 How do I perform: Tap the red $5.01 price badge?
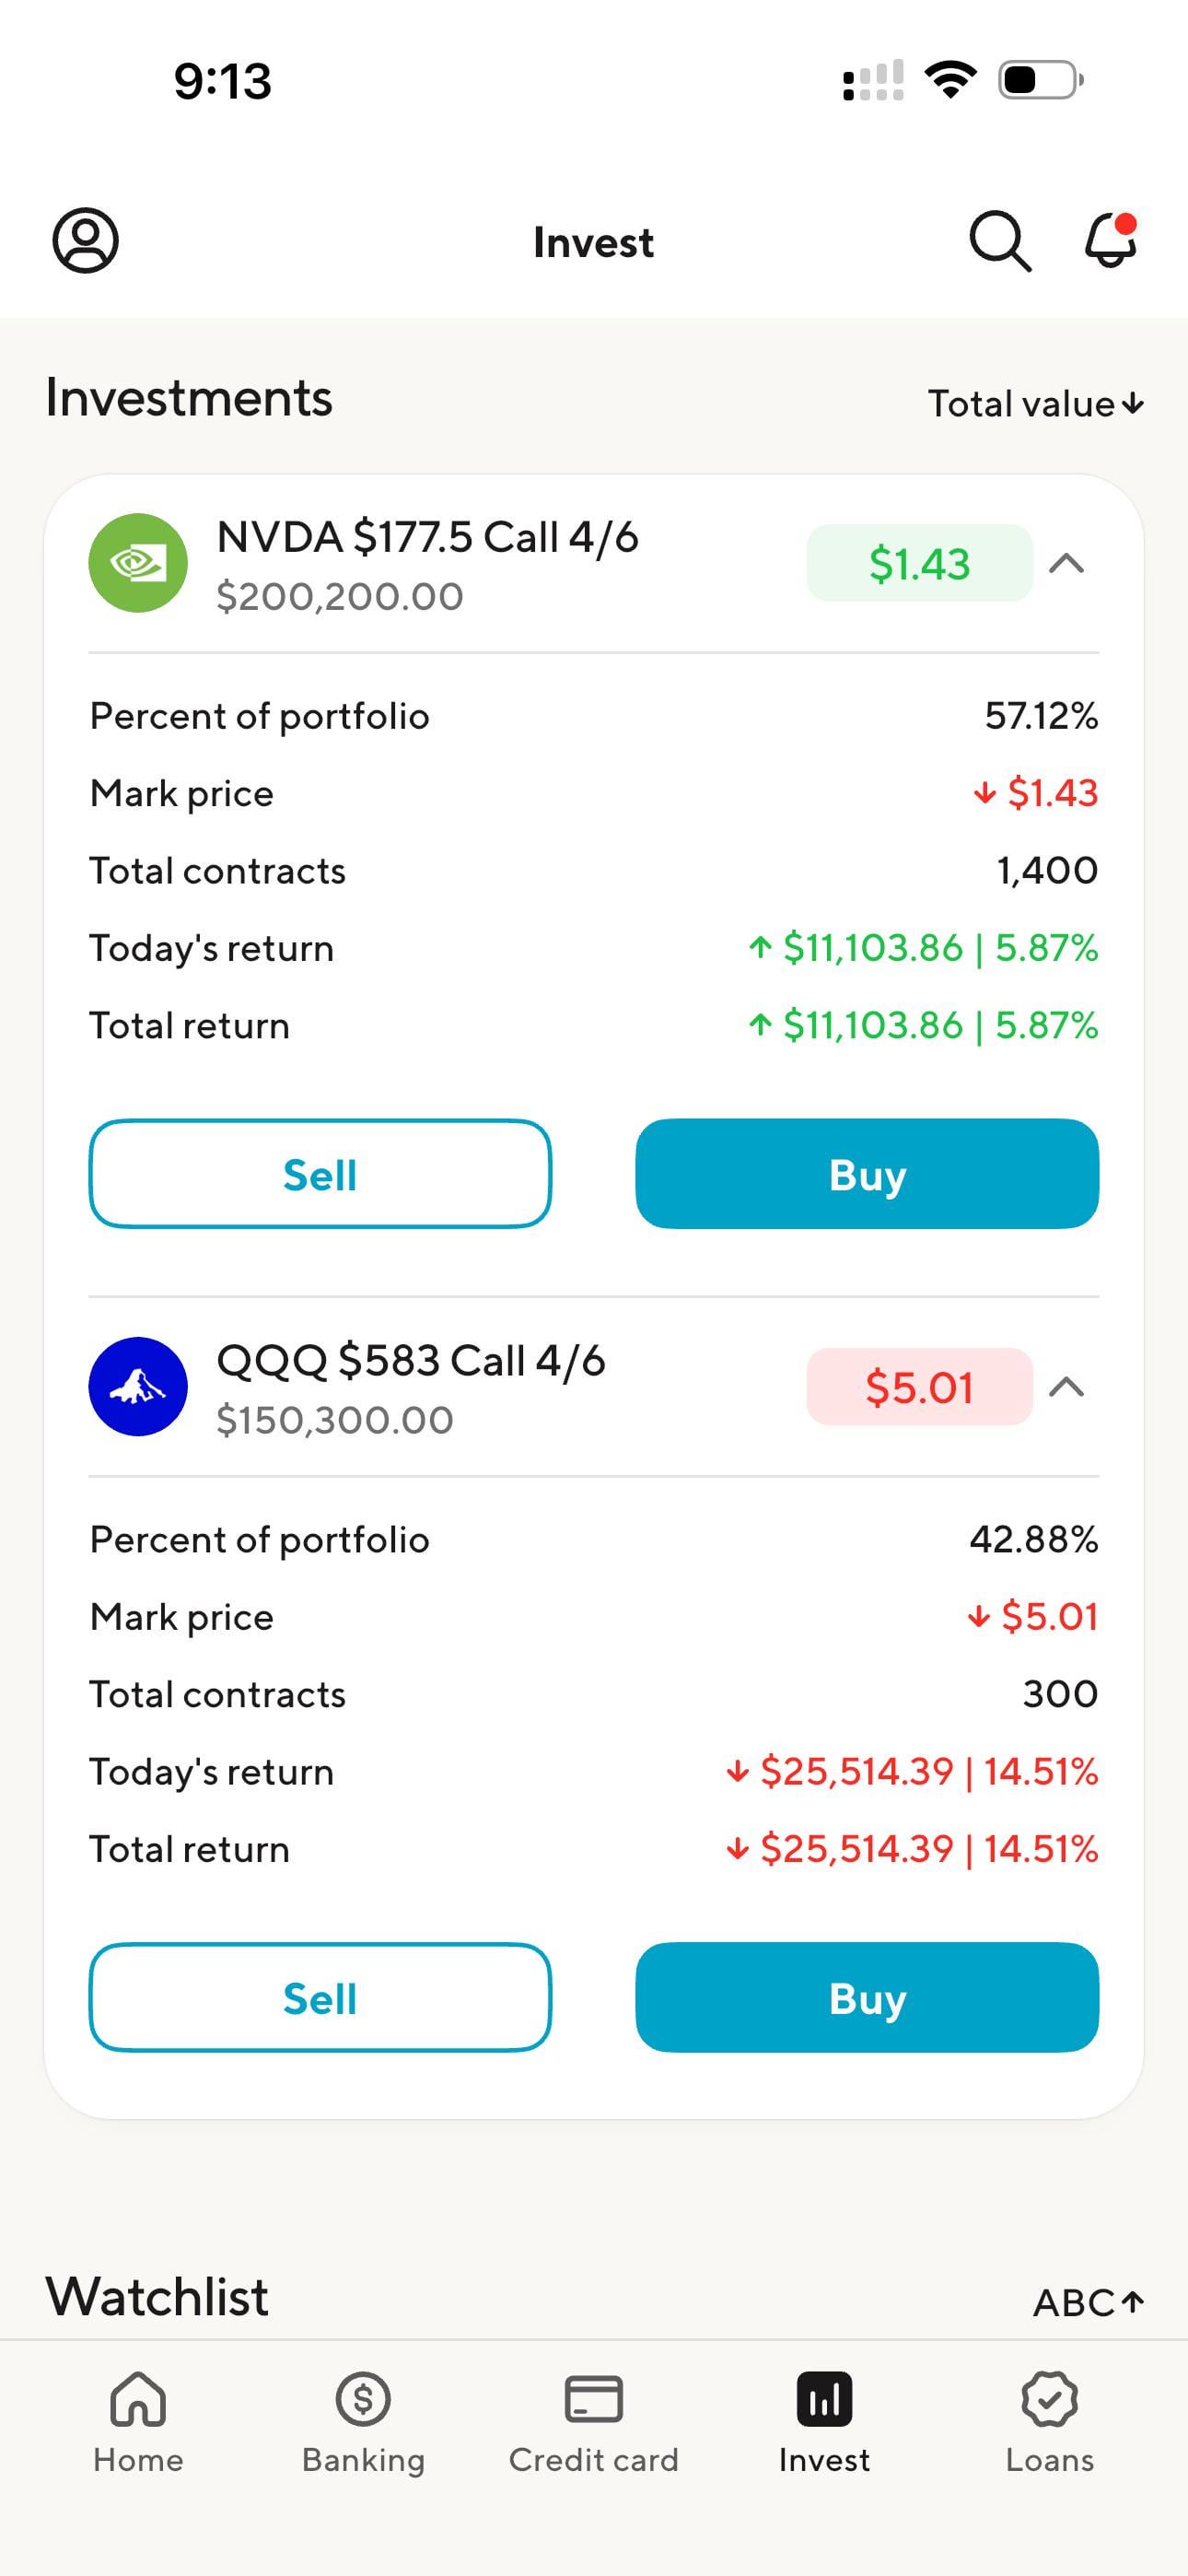point(919,1387)
